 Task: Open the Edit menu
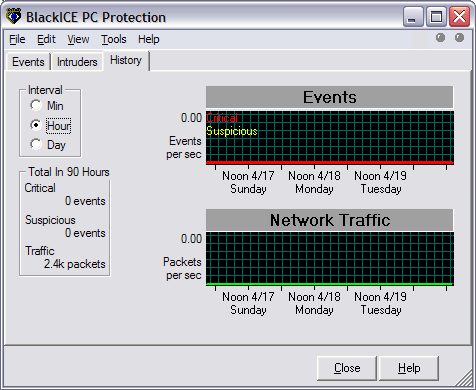(46, 39)
